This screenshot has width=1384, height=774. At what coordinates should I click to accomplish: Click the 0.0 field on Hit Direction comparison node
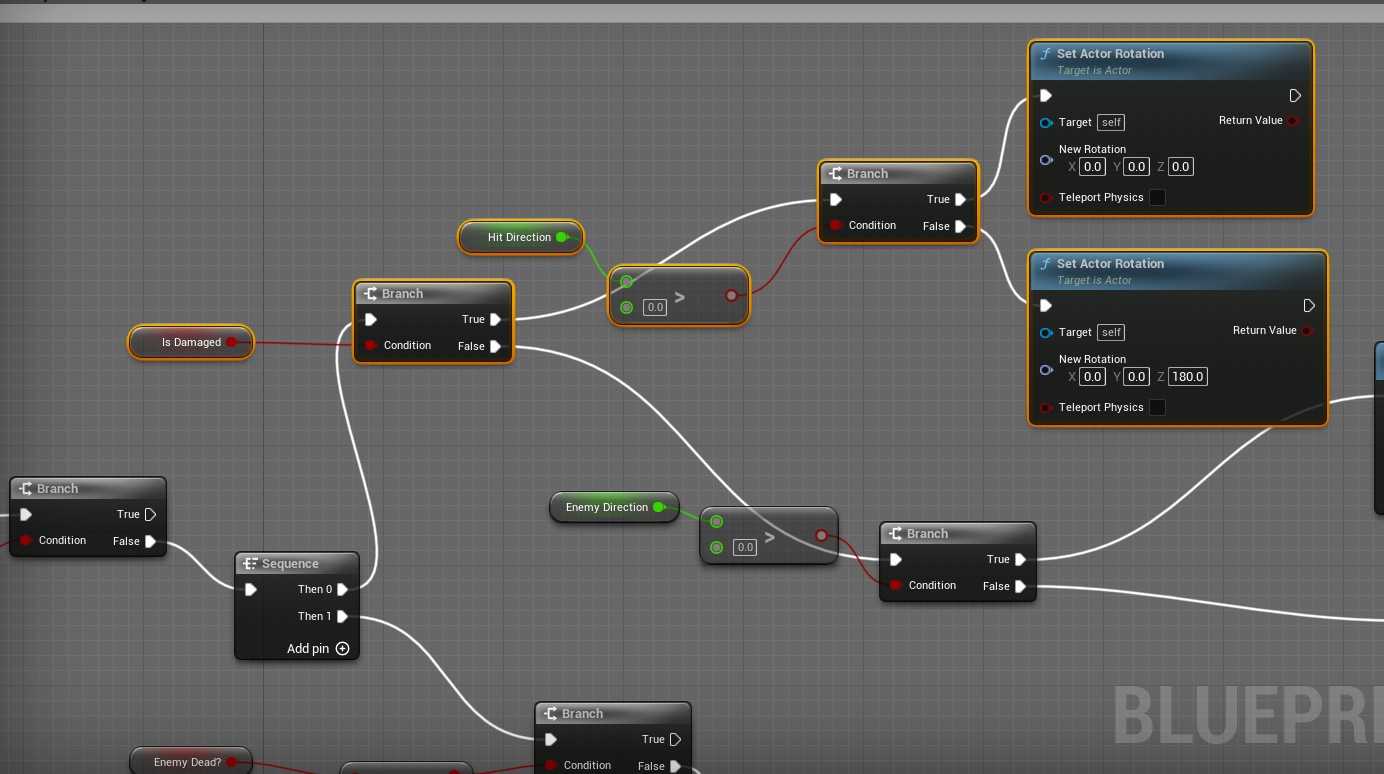pyautogui.click(x=655, y=308)
